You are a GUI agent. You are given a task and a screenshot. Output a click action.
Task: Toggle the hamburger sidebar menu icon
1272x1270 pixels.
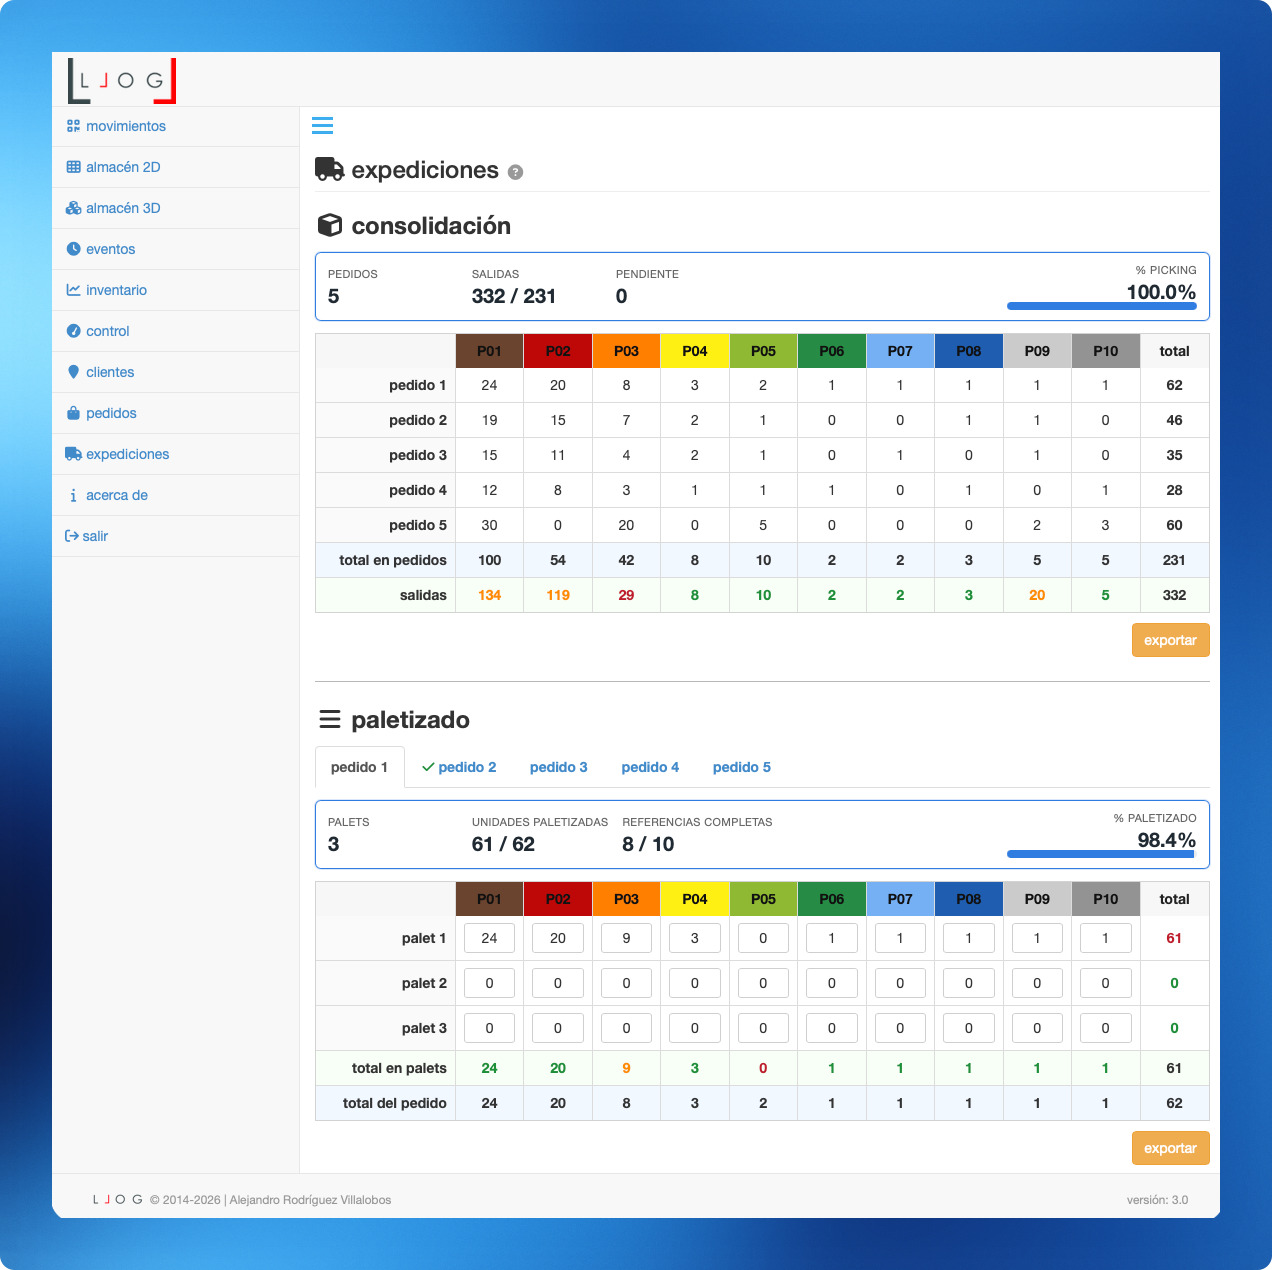[322, 126]
